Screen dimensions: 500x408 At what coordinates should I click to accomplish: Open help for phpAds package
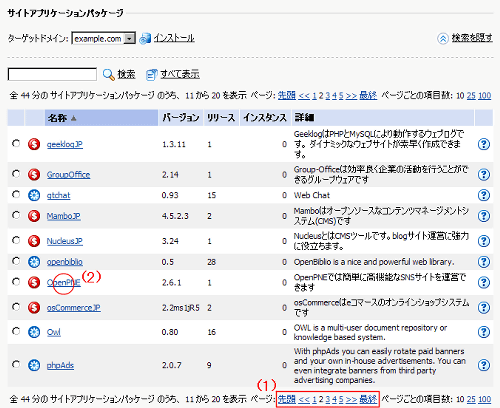[x=484, y=365]
